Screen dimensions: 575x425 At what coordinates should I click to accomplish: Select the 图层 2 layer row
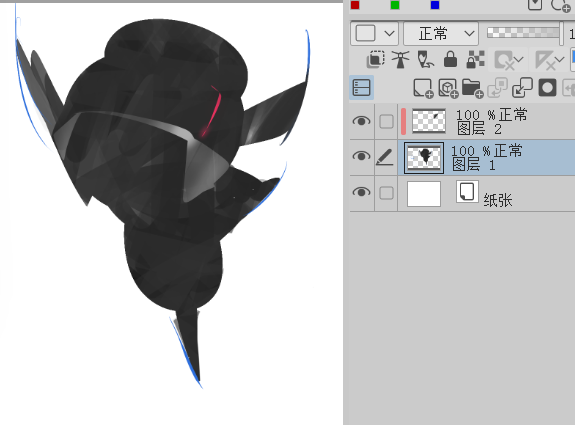[486, 121]
